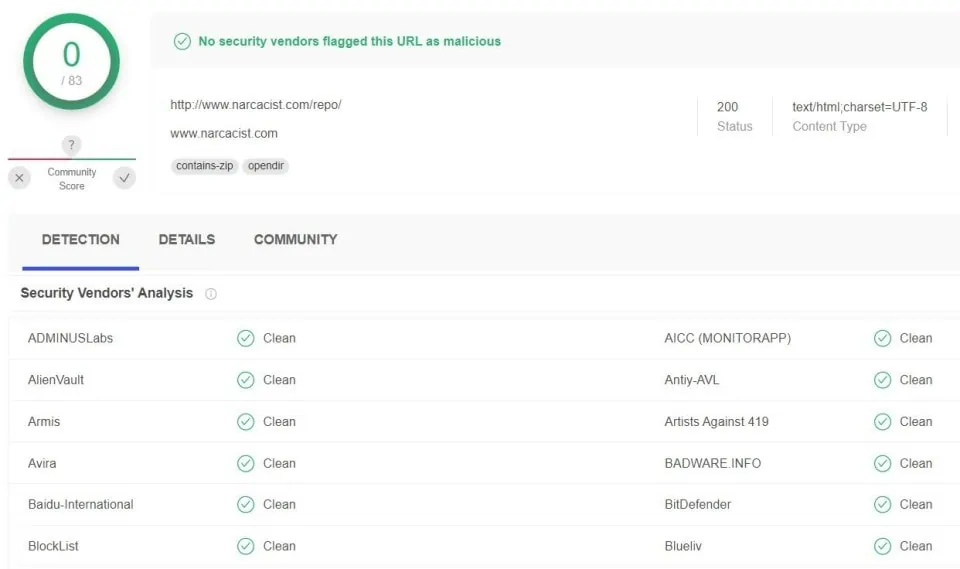960x569 pixels.
Task: Click the Content Type label
Action: coord(830,126)
